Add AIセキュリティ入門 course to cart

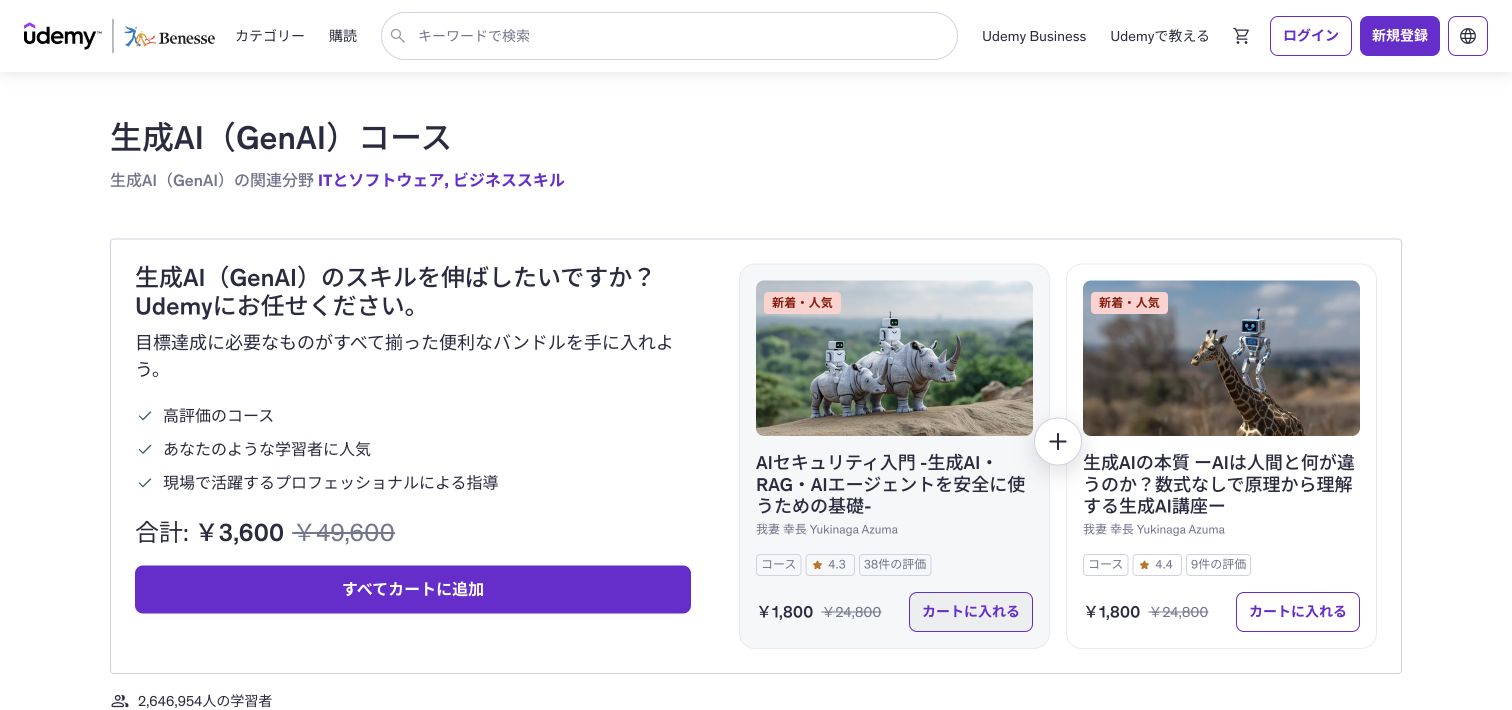click(x=970, y=612)
